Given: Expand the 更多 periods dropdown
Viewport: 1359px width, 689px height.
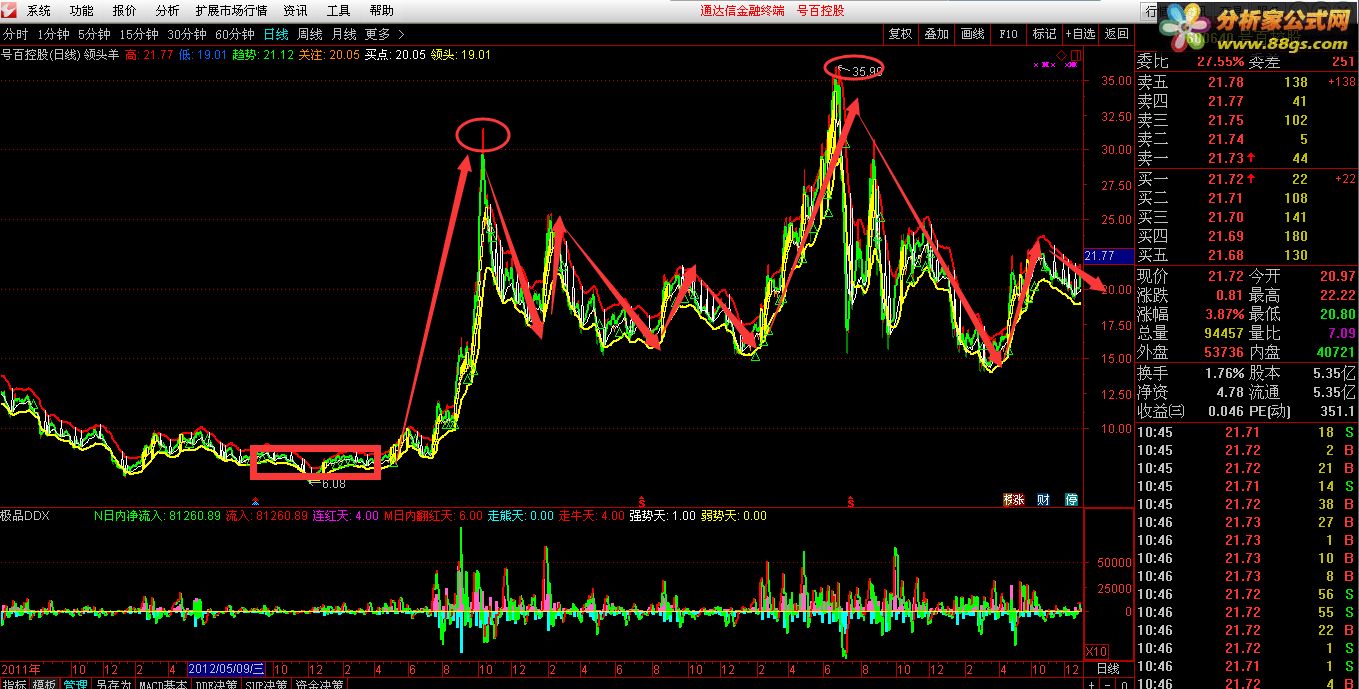Looking at the screenshot, I should 384,34.
